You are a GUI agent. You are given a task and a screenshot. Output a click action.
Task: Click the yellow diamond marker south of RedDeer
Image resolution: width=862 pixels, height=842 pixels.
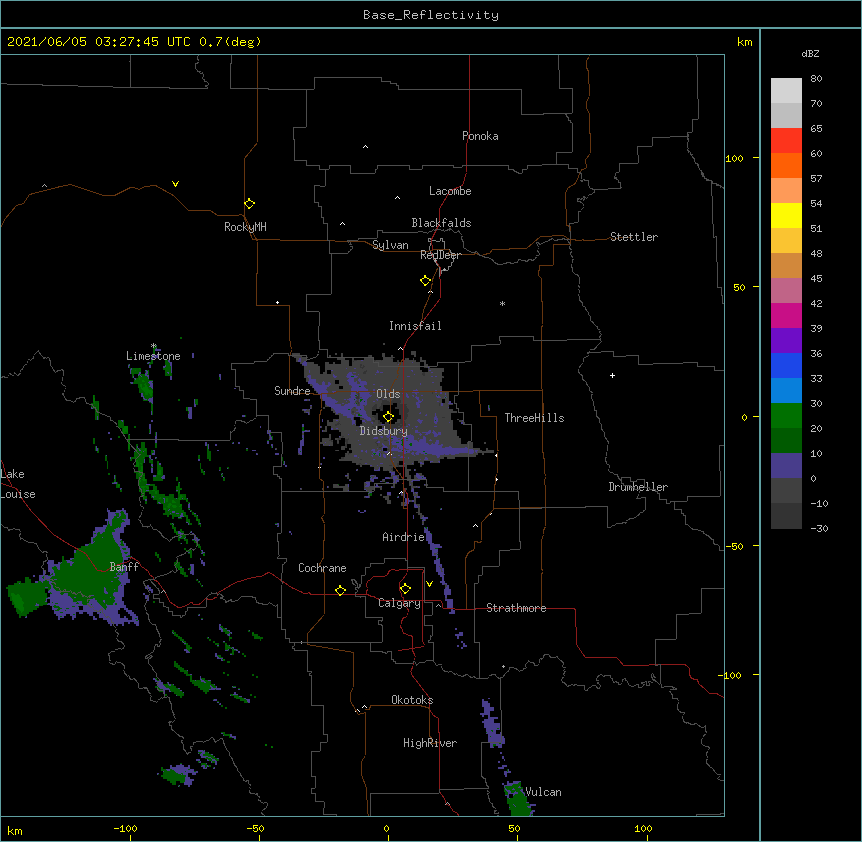tap(426, 281)
